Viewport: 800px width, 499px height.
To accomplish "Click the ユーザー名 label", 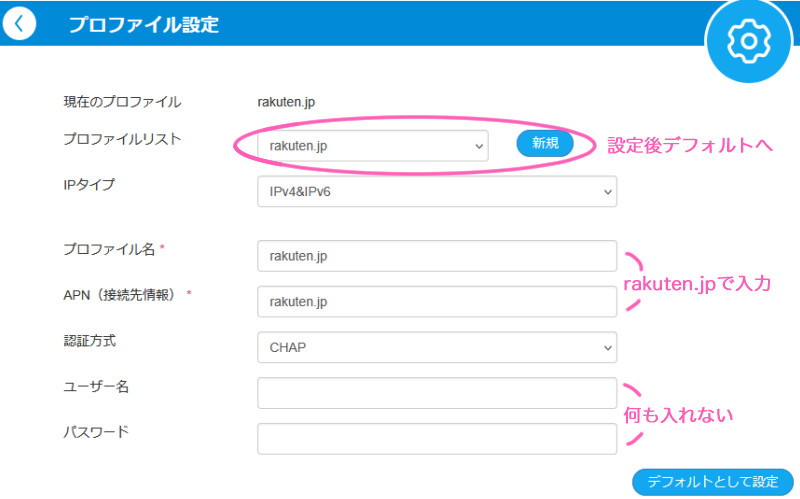I will click(x=95, y=386).
